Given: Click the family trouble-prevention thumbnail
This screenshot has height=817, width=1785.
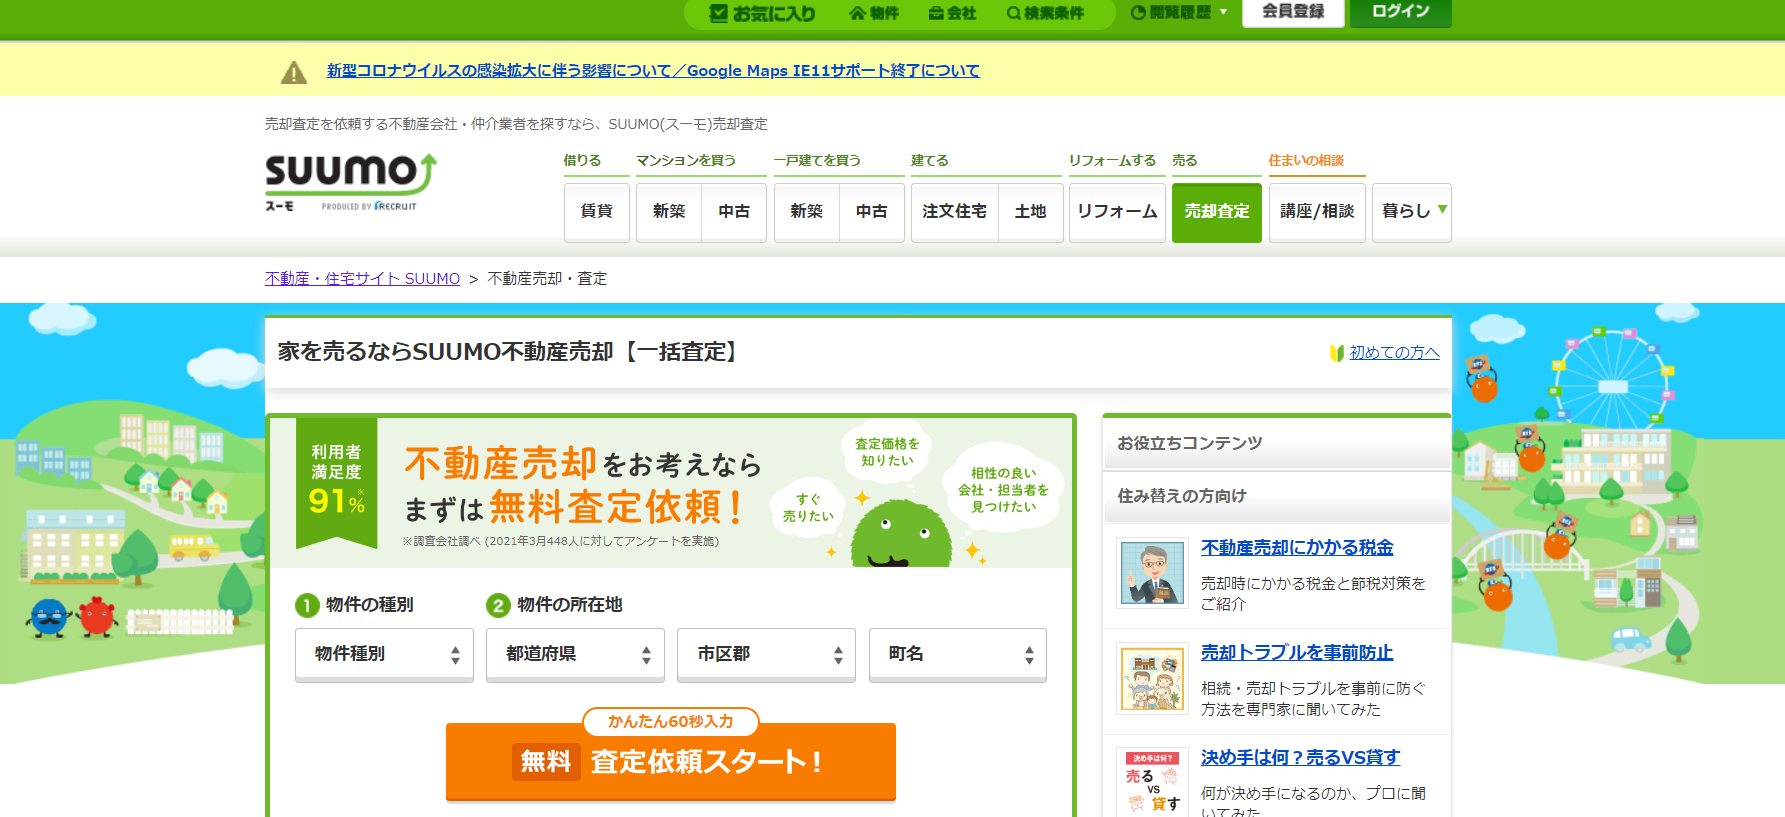Looking at the screenshot, I should [1152, 678].
